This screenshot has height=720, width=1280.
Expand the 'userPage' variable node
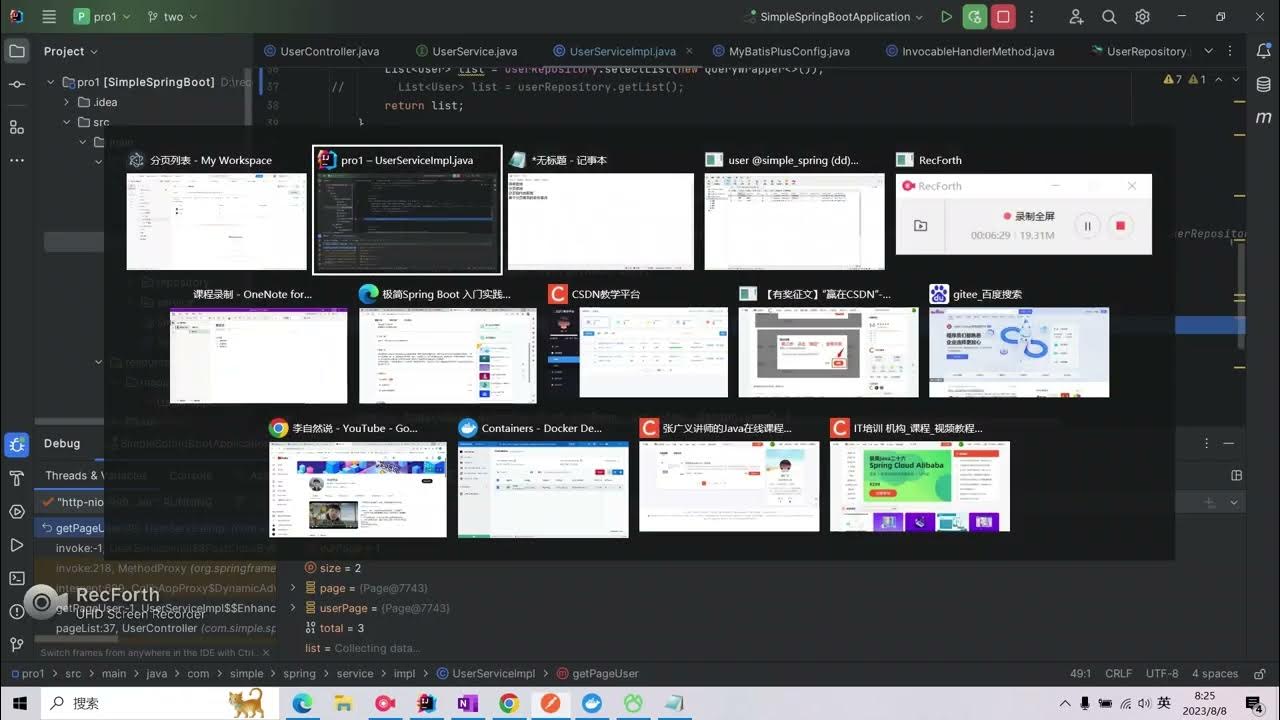293,608
